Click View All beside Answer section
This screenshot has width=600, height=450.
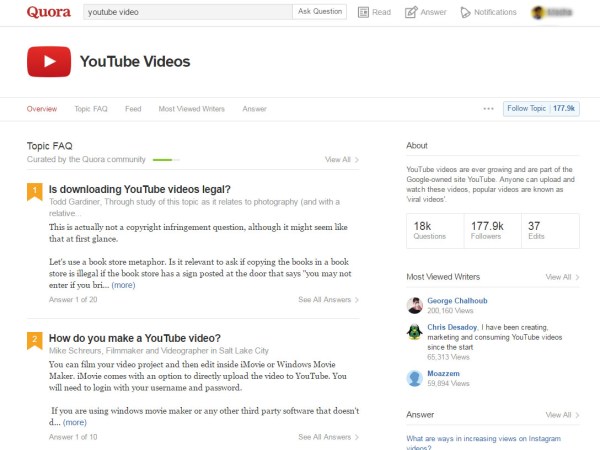click(562, 415)
